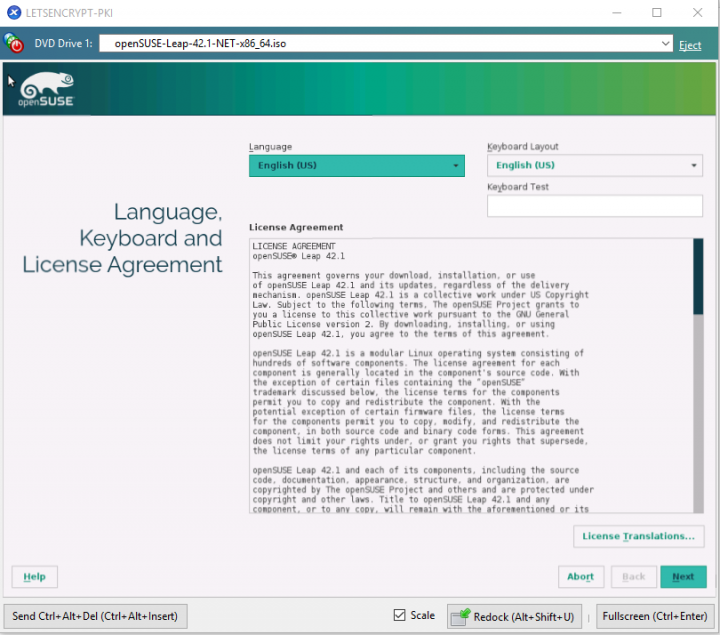720x635 pixels.
Task: Open the DVD Drive 1 ISO dropdown
Action: (x=666, y=44)
